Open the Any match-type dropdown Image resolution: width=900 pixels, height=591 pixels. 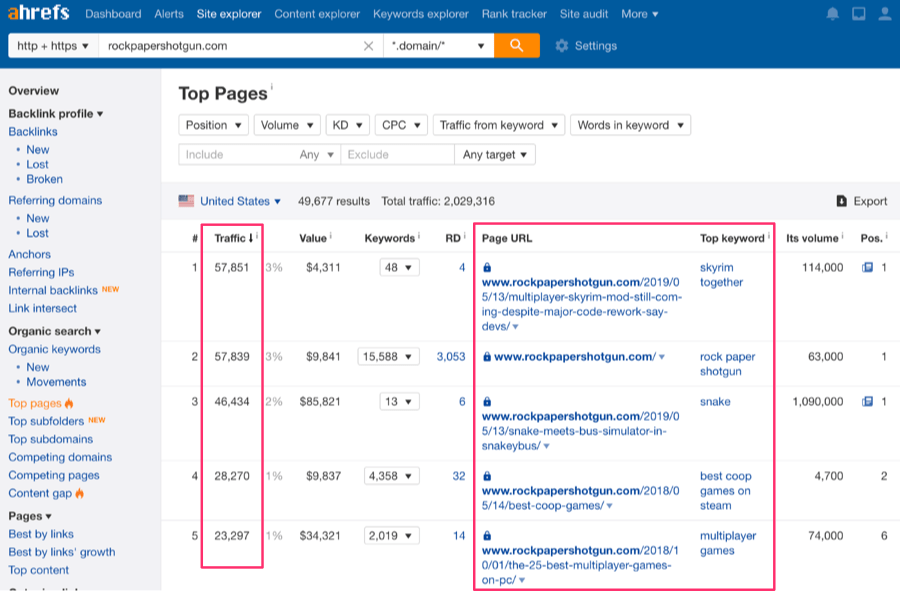(x=316, y=154)
